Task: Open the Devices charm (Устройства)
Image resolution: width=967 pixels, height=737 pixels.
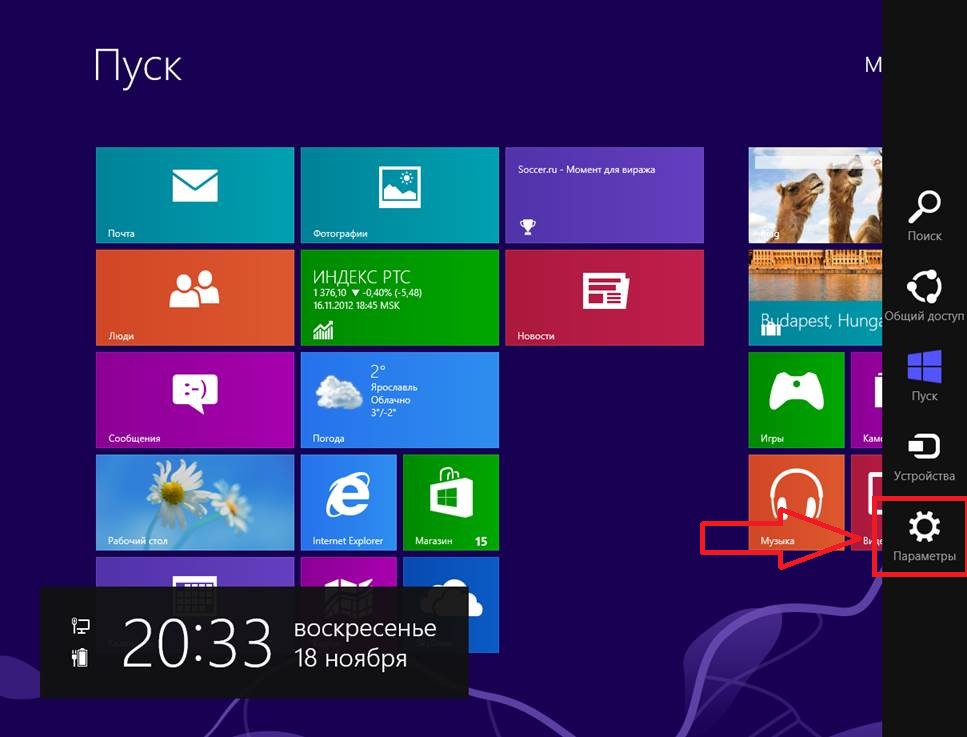Action: click(924, 455)
